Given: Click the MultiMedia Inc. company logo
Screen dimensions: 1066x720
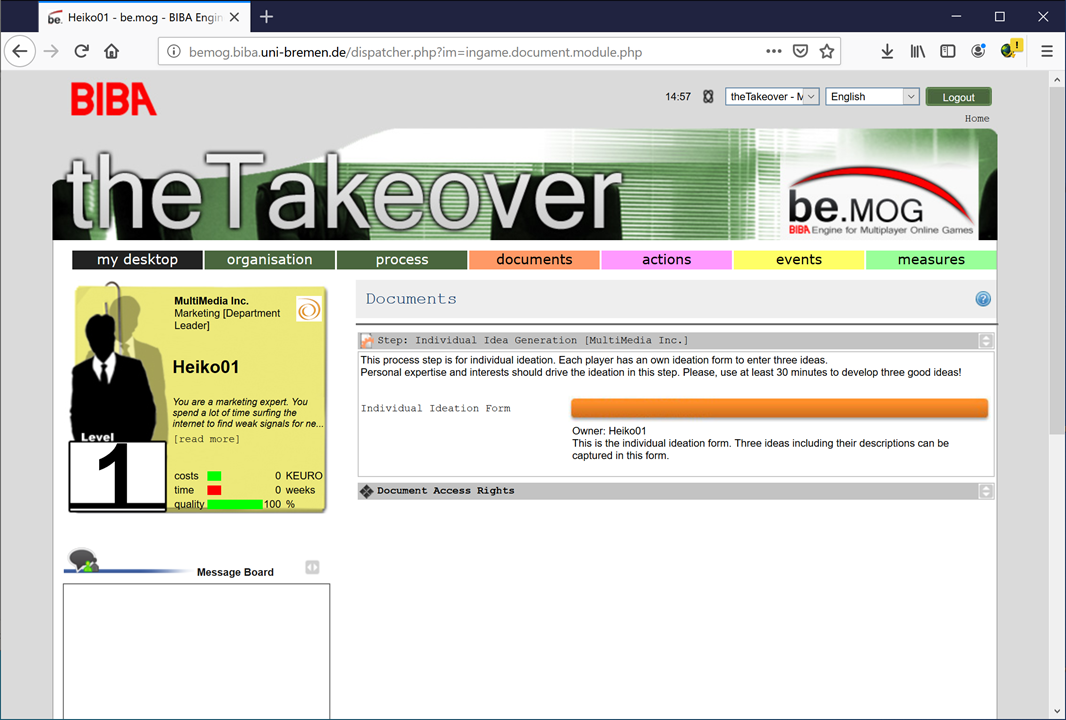Looking at the screenshot, I should (x=309, y=309).
